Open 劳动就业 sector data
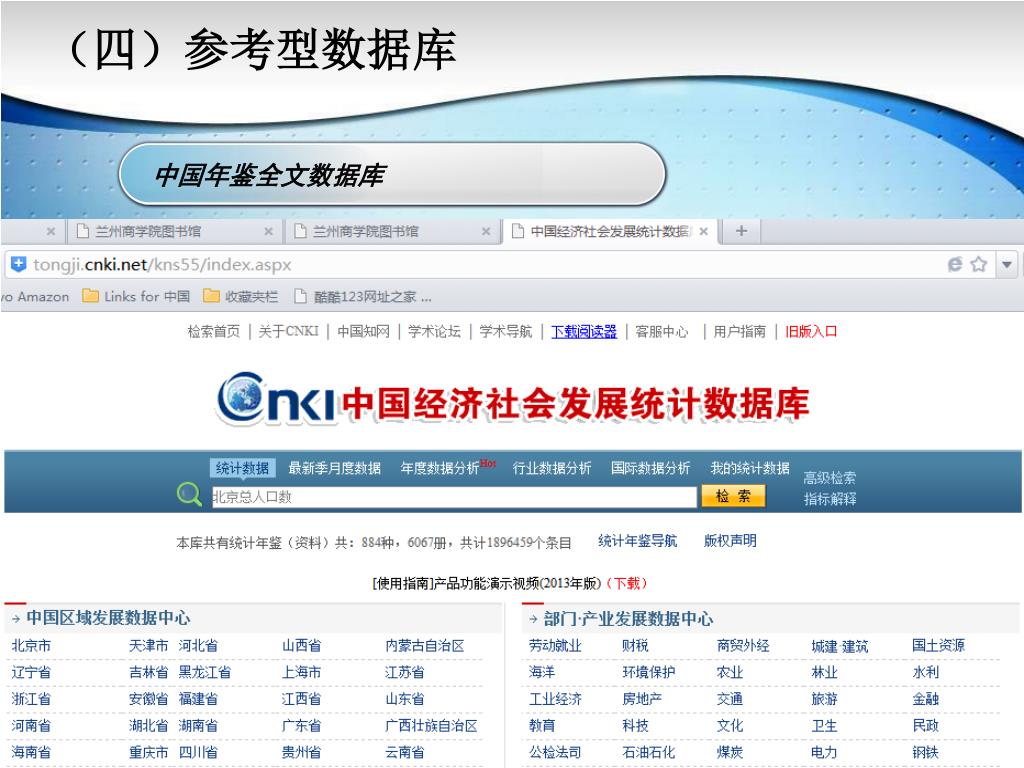 coord(555,646)
